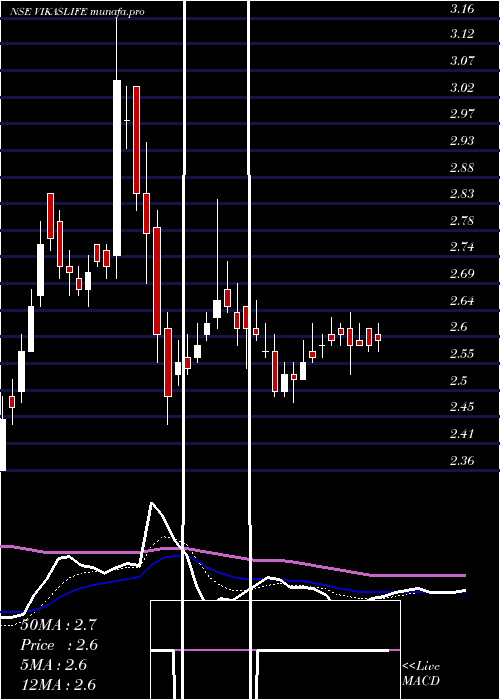Click the 2.36 price axis label

pyautogui.click(x=462, y=460)
